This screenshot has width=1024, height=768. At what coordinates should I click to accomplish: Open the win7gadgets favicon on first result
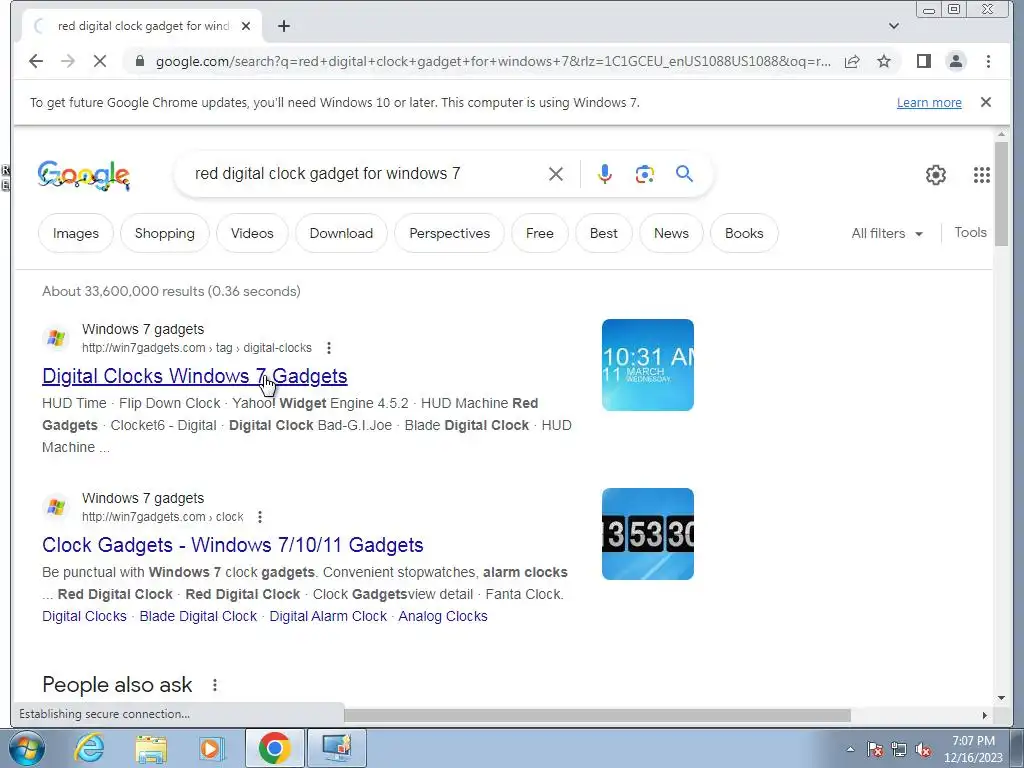point(56,338)
